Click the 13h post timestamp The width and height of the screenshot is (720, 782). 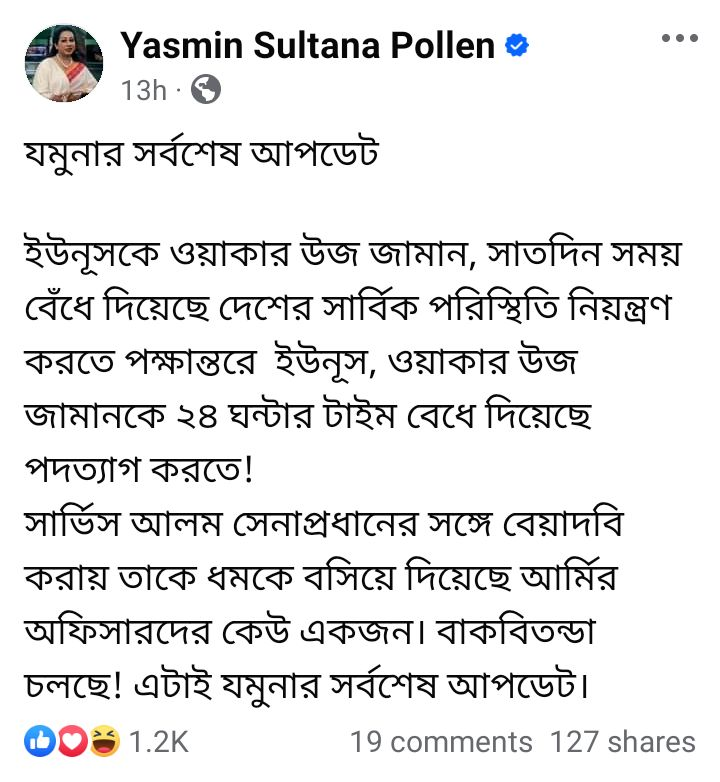click(x=143, y=91)
